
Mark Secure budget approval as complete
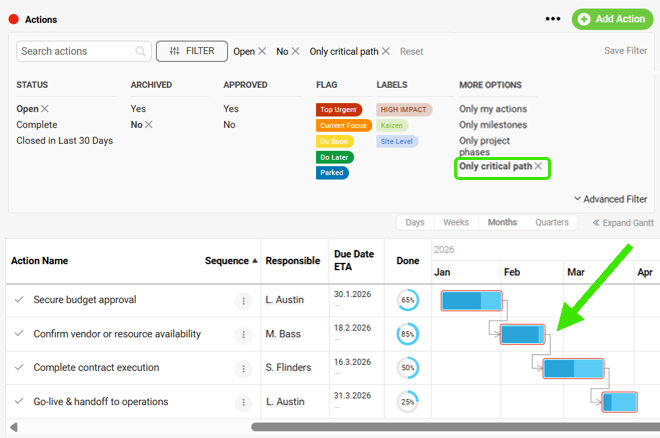pyautogui.click(x=18, y=300)
